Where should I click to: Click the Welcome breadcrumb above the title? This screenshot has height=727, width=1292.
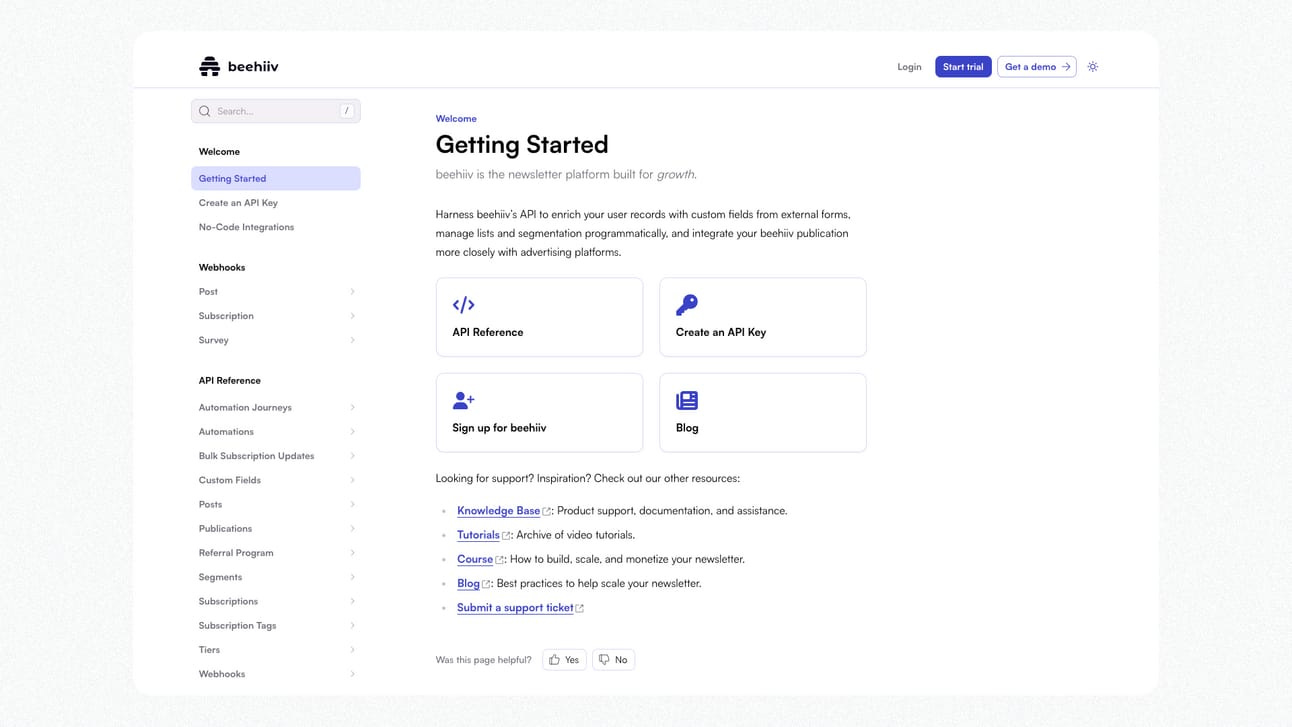[x=456, y=119]
